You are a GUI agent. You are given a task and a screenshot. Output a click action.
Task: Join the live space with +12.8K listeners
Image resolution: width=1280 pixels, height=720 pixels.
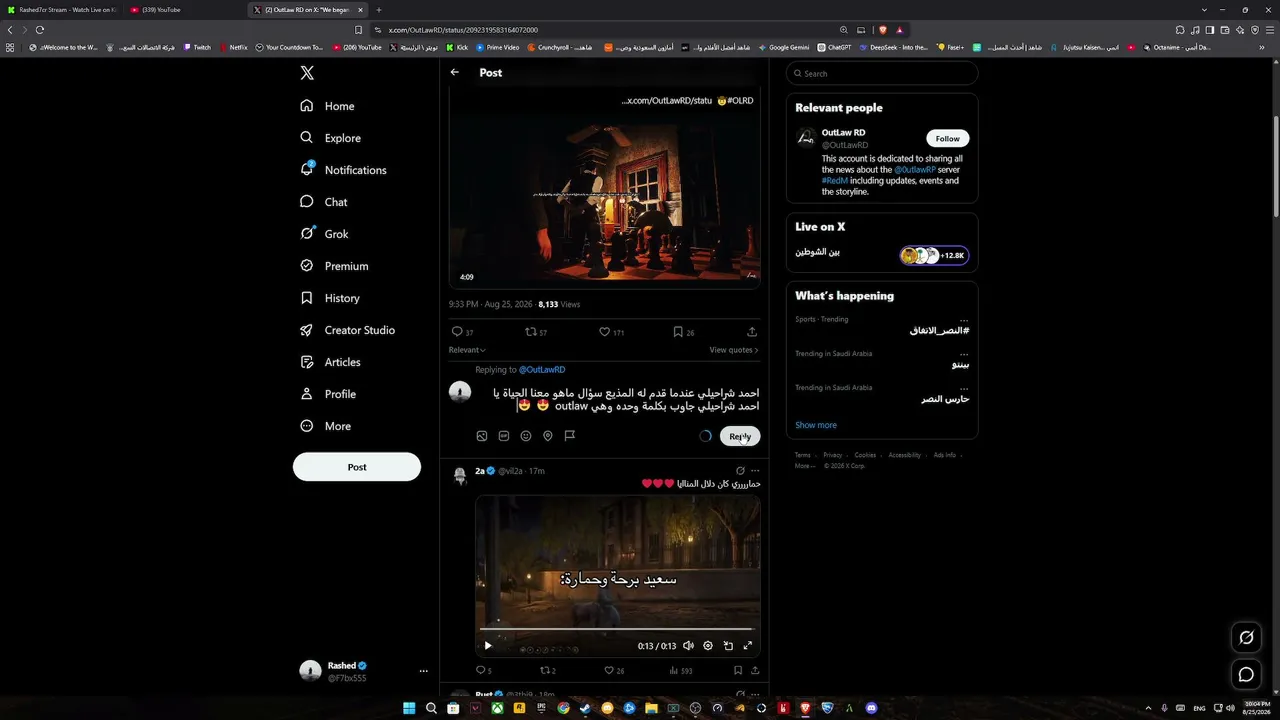pos(934,256)
